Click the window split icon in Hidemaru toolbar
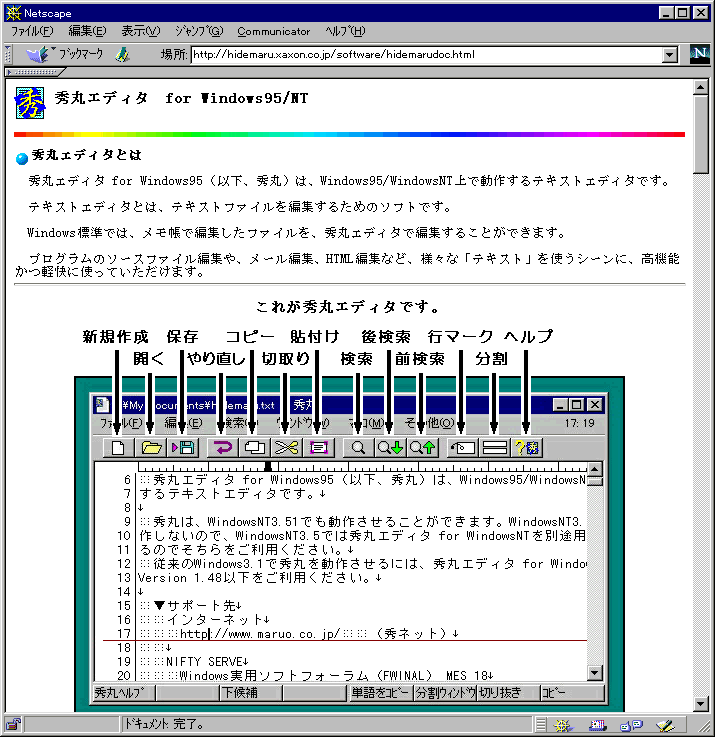The height and width of the screenshot is (737, 715). 494,448
